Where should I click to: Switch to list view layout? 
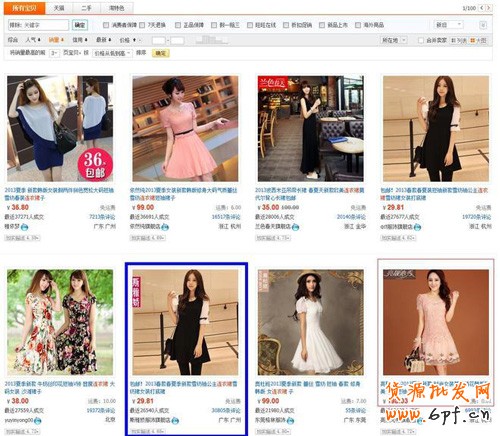(x=459, y=40)
